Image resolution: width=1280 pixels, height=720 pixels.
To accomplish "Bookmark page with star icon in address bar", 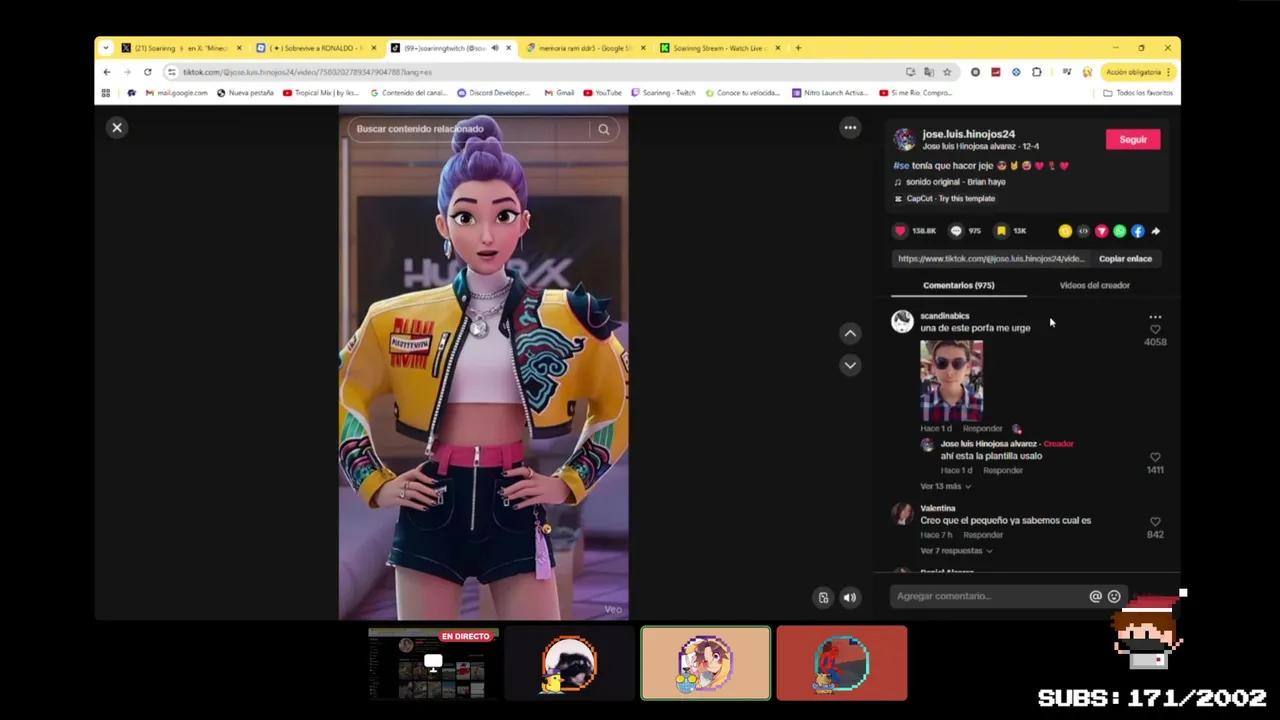I will [947, 72].
